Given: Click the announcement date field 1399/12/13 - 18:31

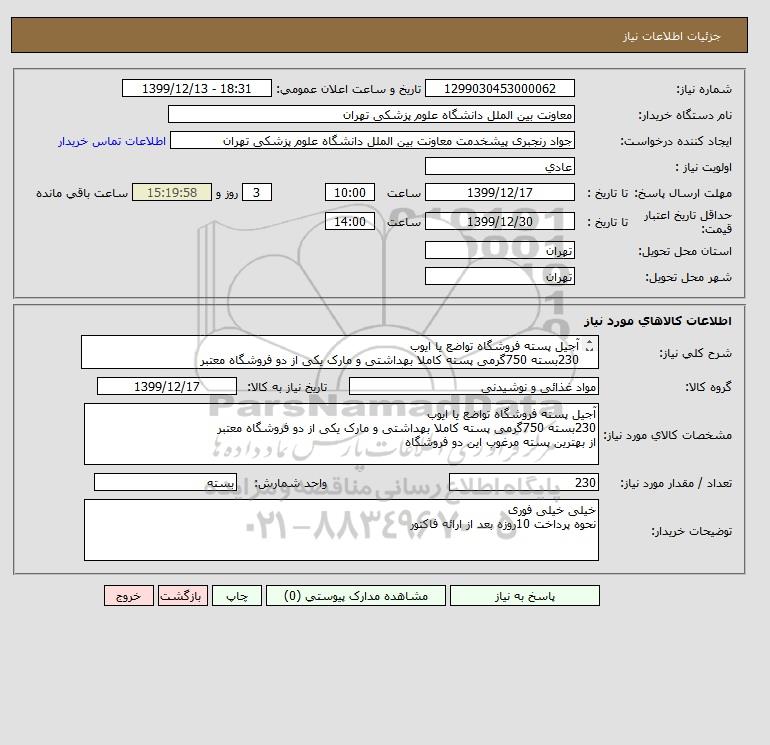Looking at the screenshot, I should point(196,88).
